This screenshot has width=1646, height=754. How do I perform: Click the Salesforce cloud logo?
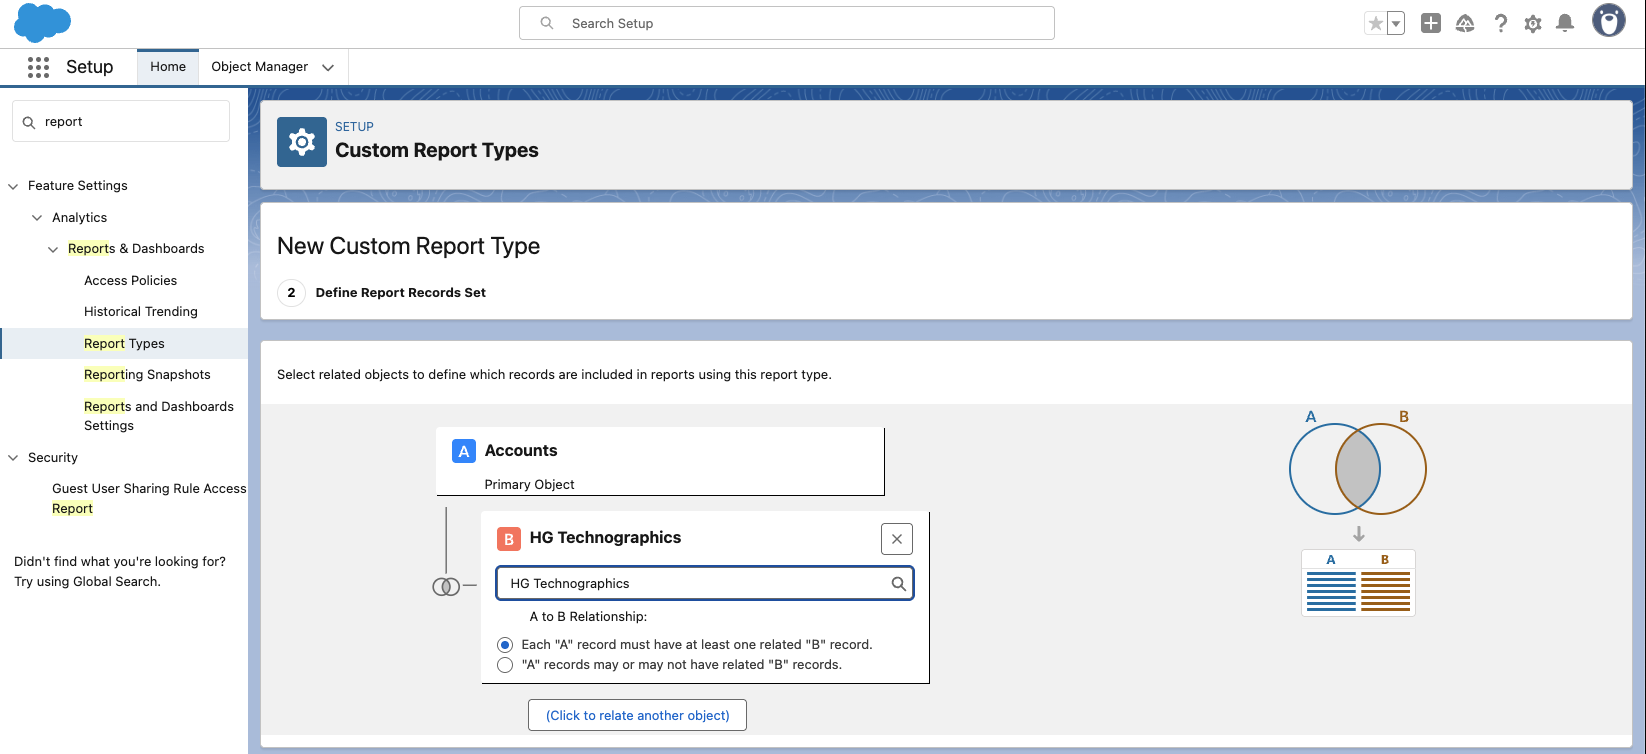click(42, 22)
